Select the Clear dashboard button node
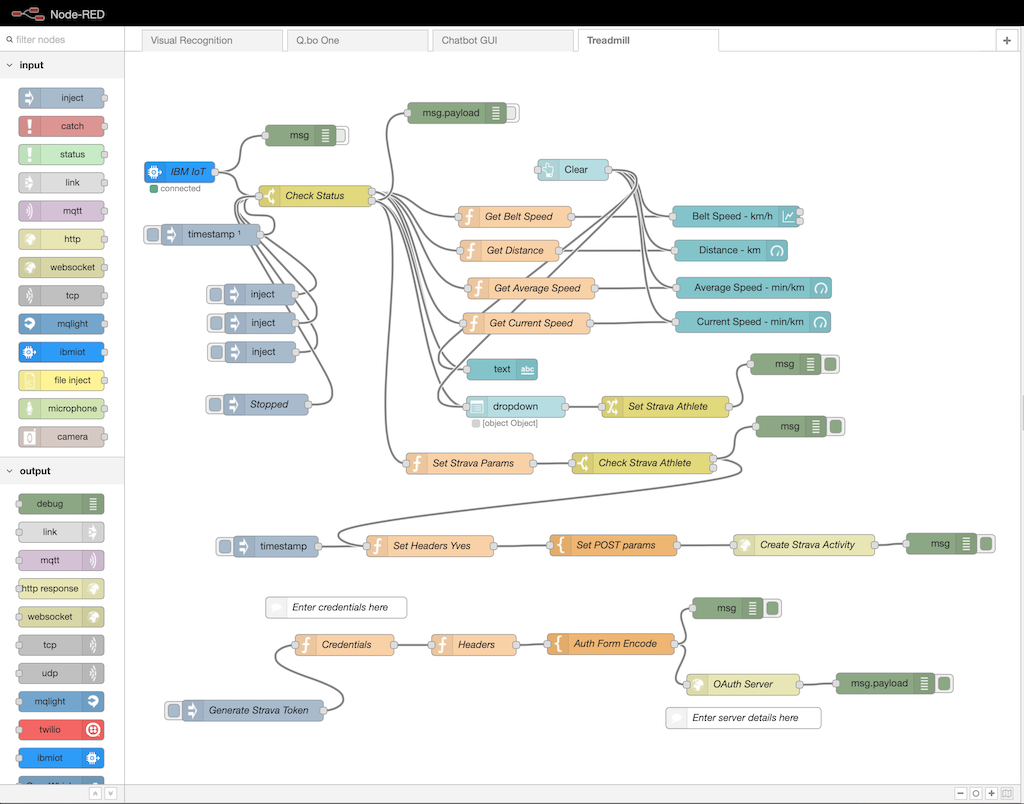This screenshot has width=1024, height=804. coord(573,170)
